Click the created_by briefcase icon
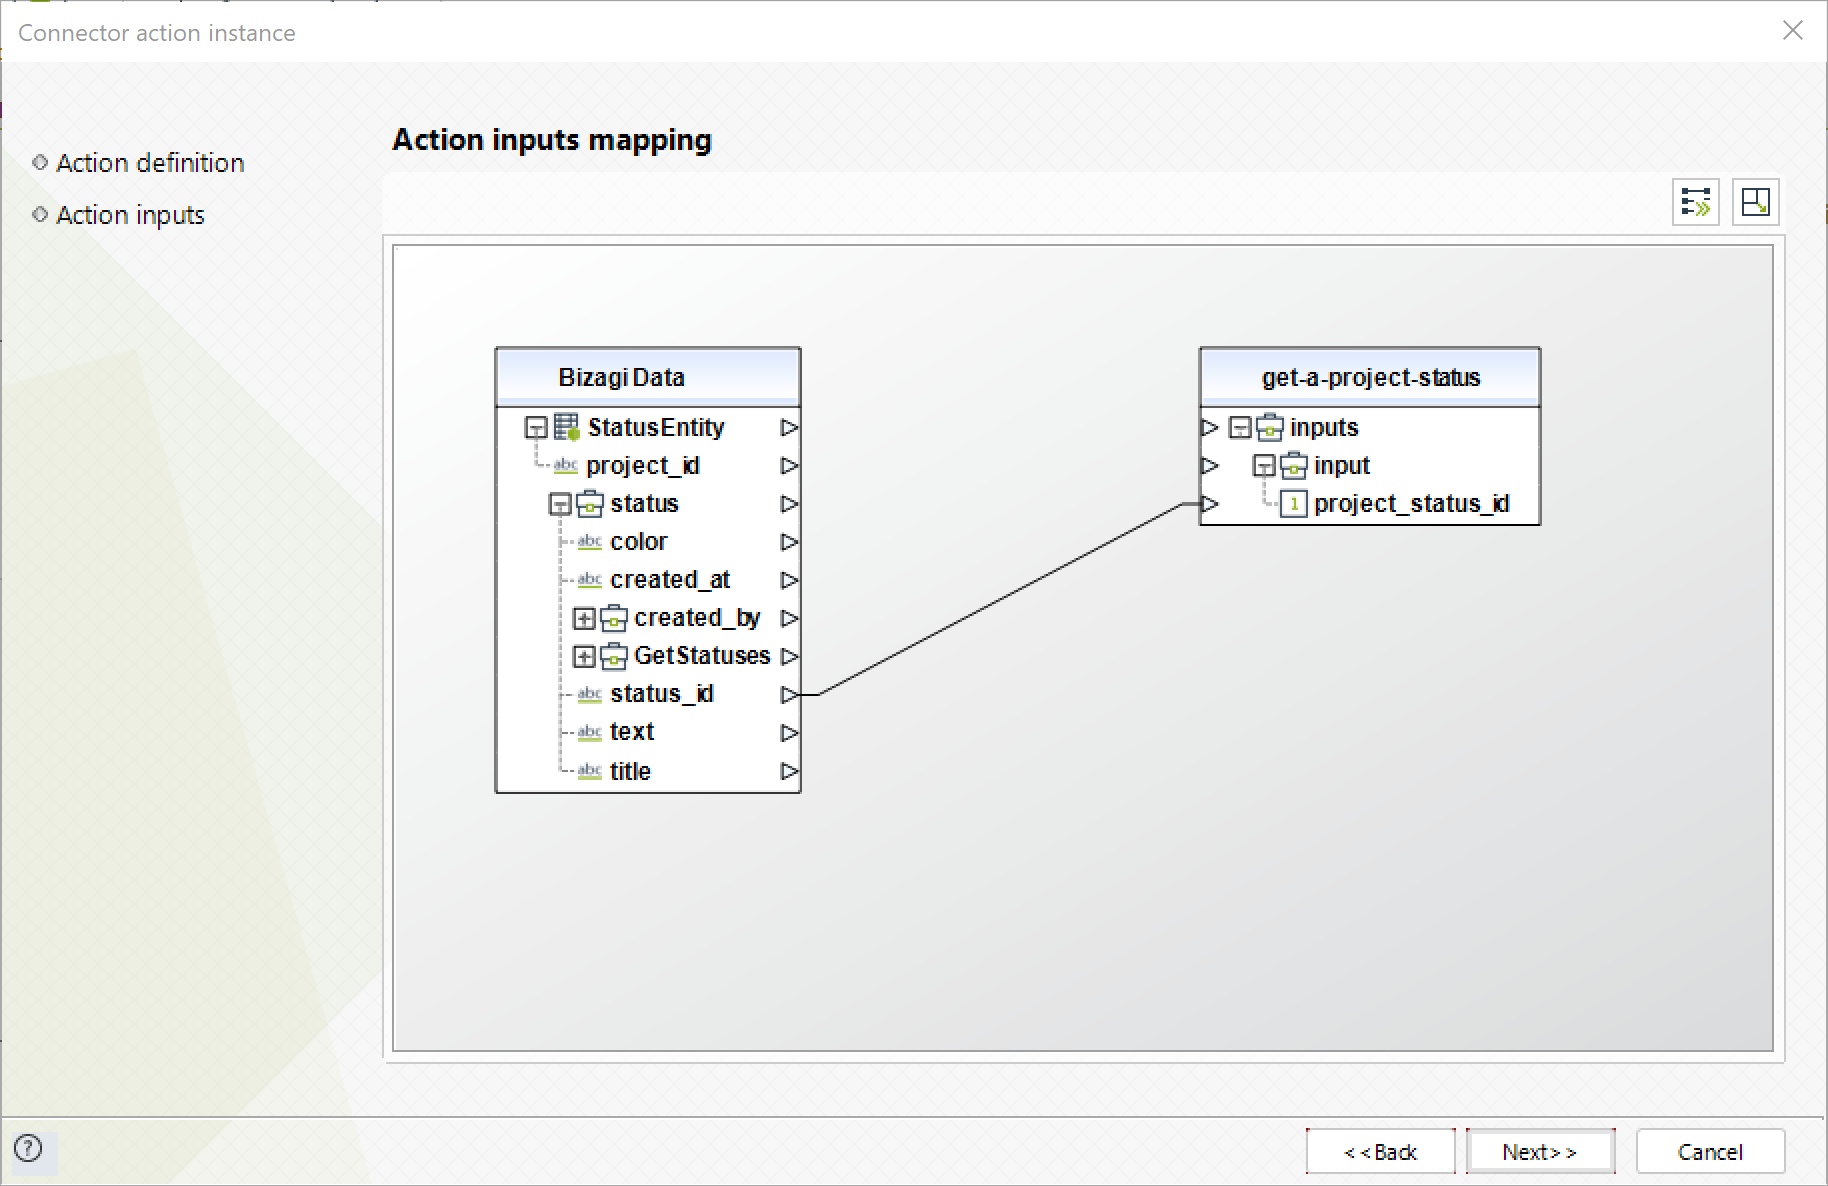1828x1186 pixels. coord(614,618)
